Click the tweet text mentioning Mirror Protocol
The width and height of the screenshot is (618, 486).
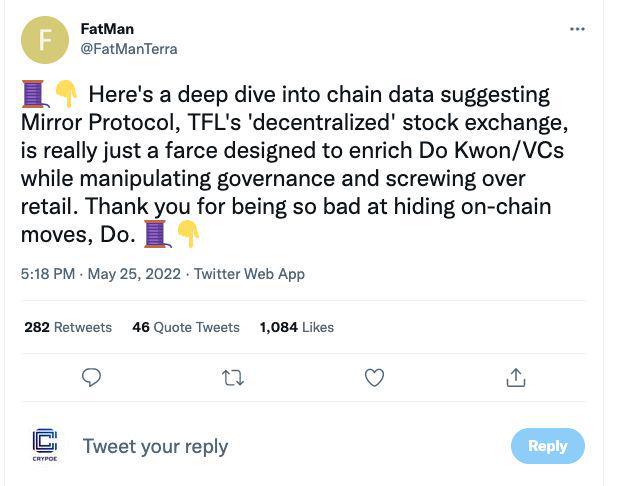(x=294, y=164)
